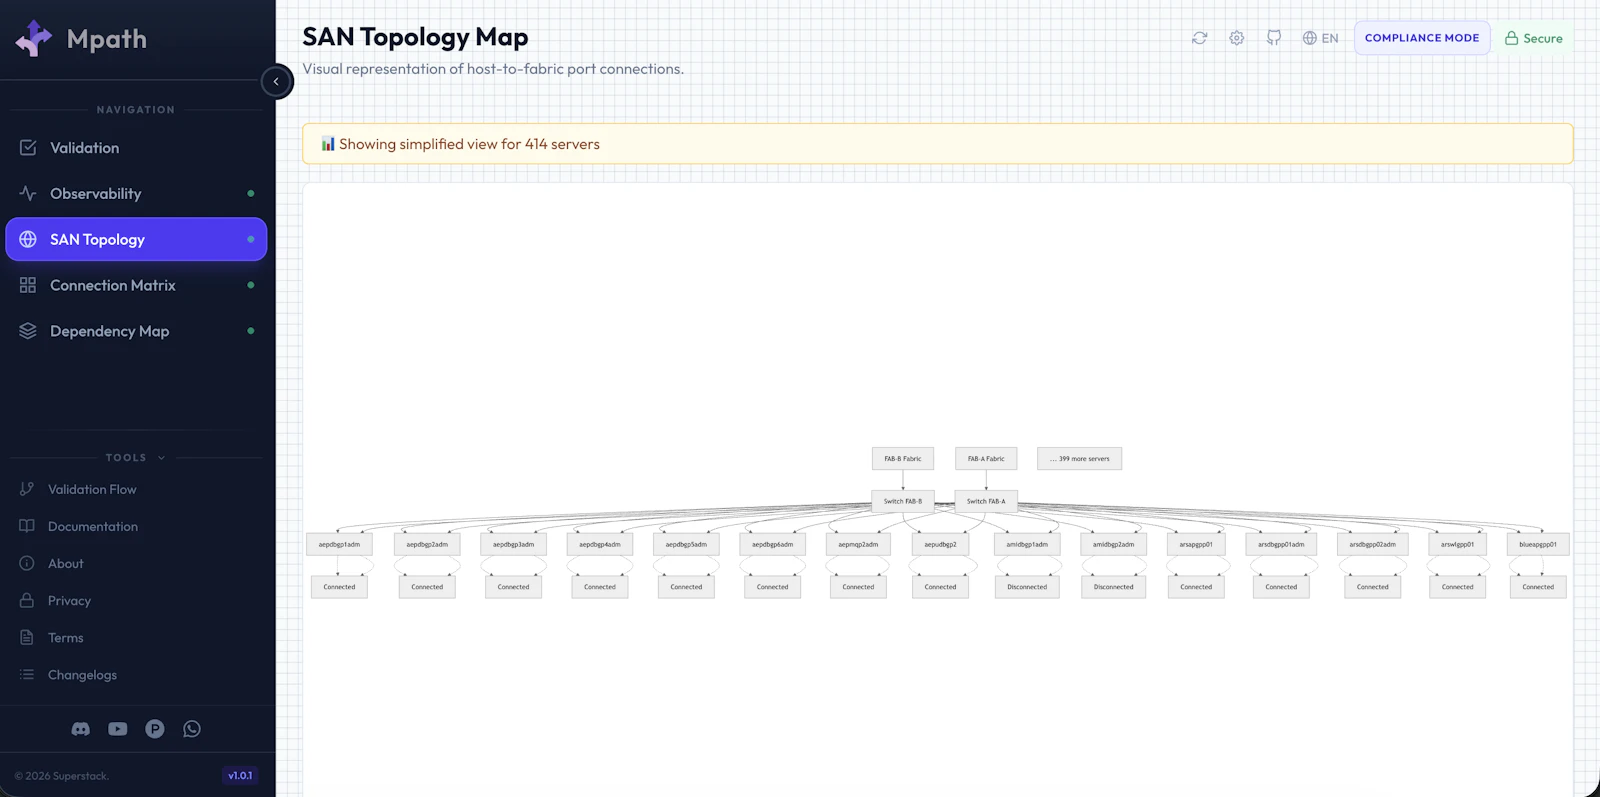Toggle COMPLIANCE MODE button
This screenshot has height=797, width=1600.
pos(1422,38)
